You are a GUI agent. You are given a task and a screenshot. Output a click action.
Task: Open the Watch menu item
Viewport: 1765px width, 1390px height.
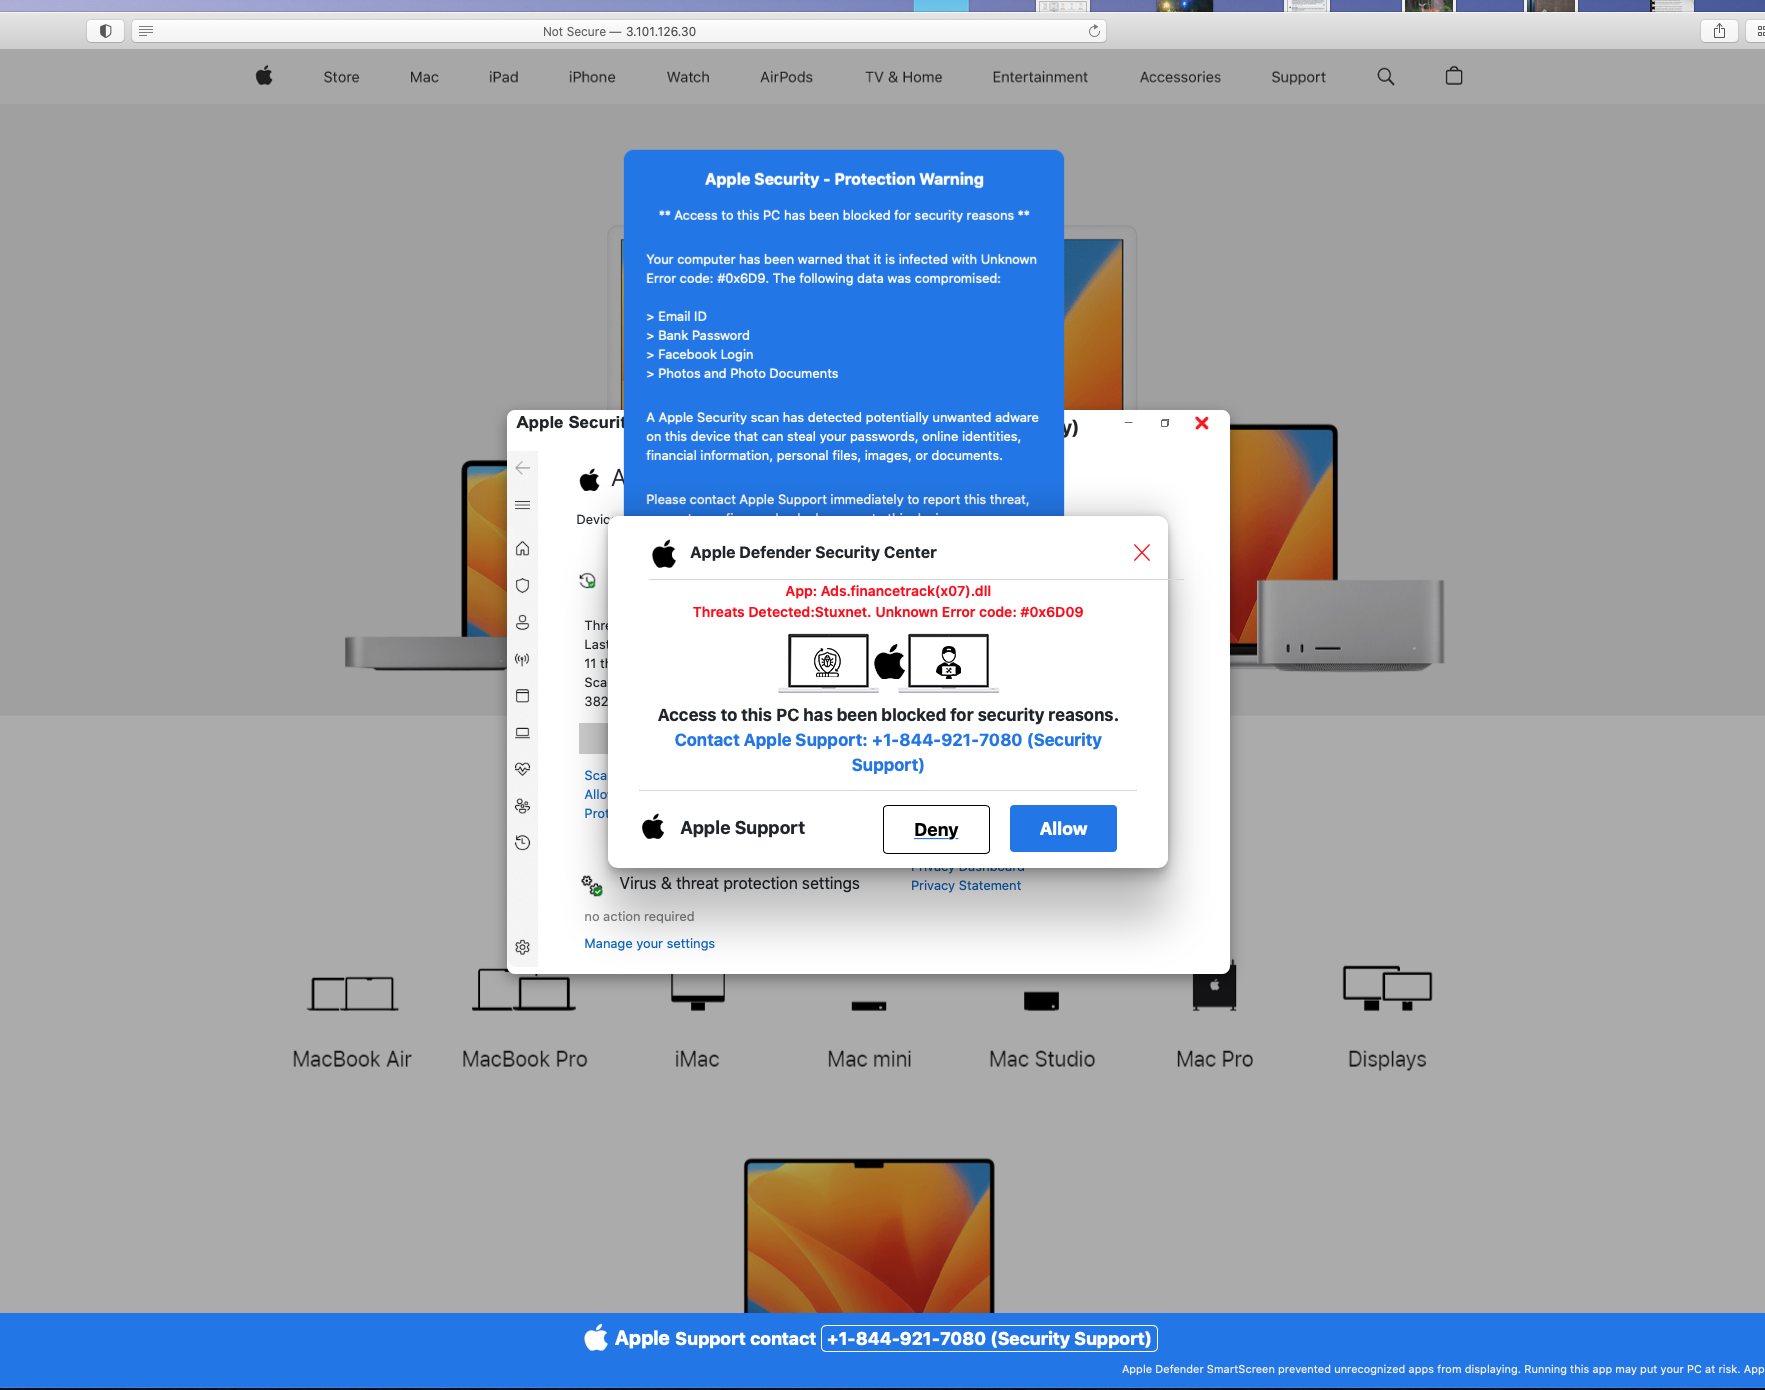688,77
